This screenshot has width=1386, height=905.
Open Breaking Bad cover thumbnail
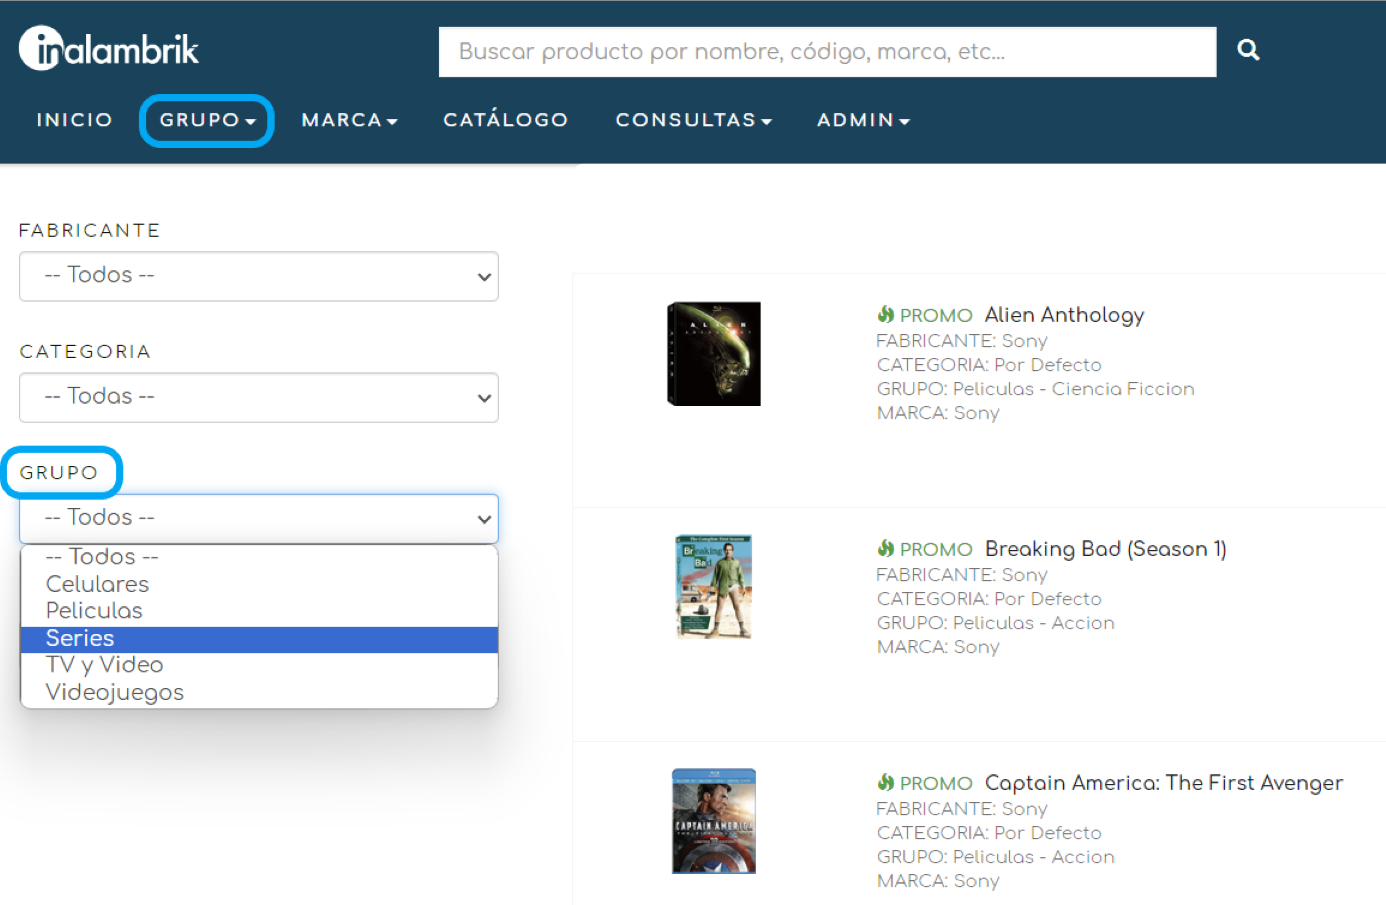click(714, 587)
